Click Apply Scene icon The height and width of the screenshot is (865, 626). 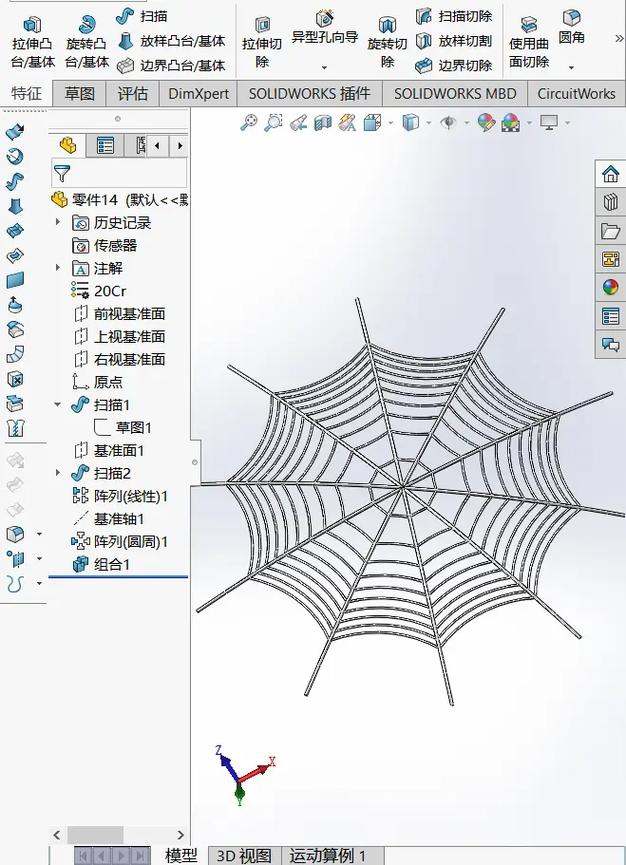511,122
